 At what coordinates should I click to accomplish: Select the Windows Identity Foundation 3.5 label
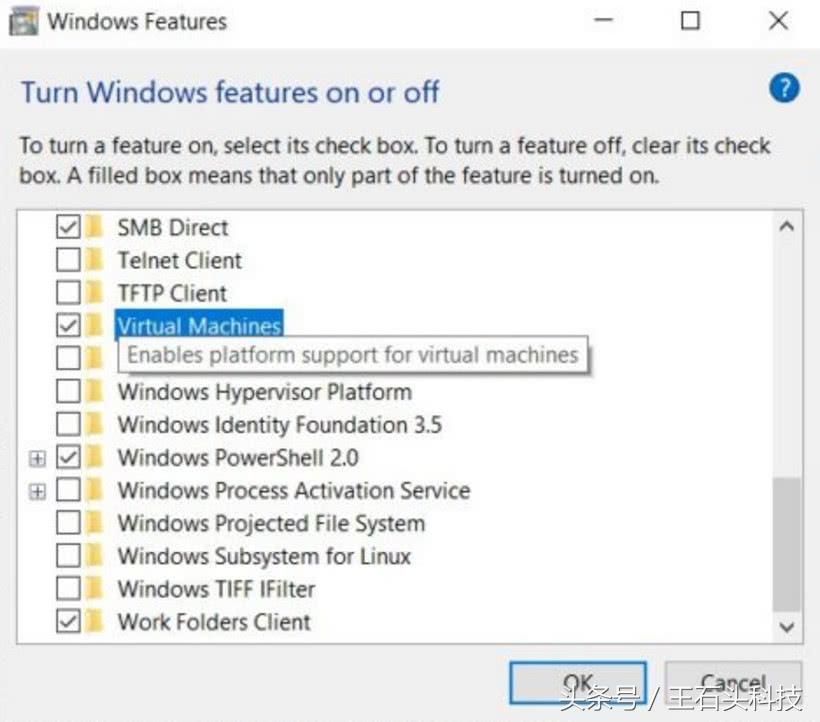click(x=280, y=425)
